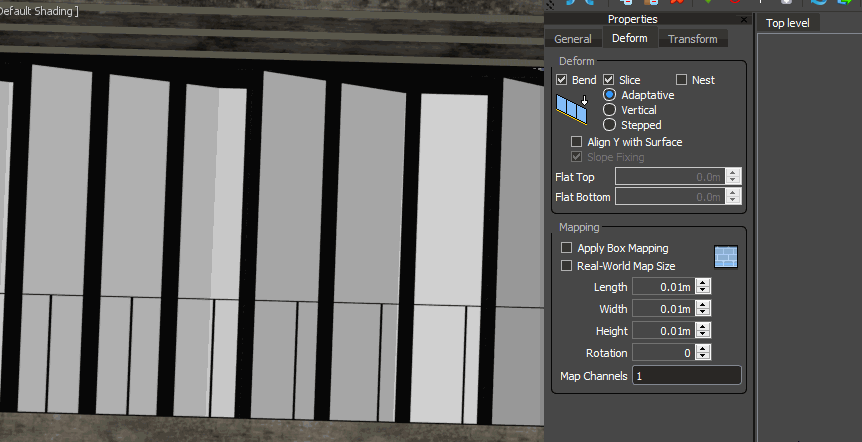Uncheck the Bend checkbox
862x442 pixels.
(562, 80)
